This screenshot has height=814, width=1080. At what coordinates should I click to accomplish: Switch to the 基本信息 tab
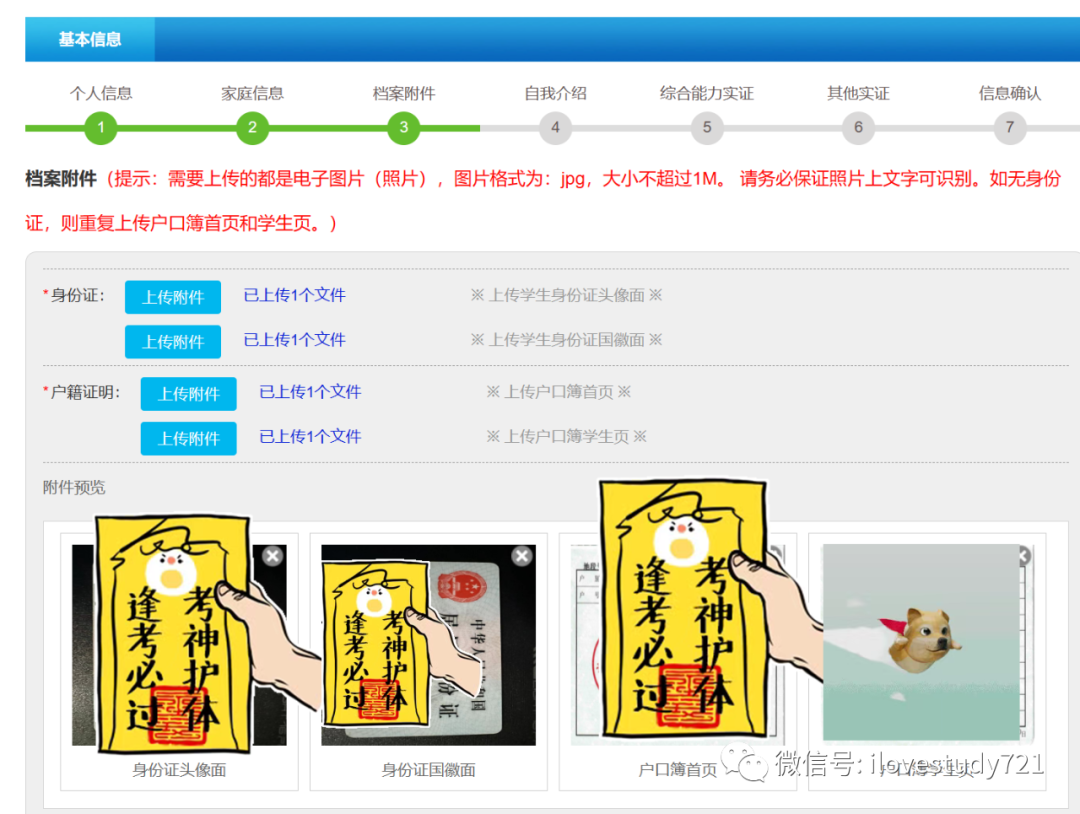(x=92, y=39)
